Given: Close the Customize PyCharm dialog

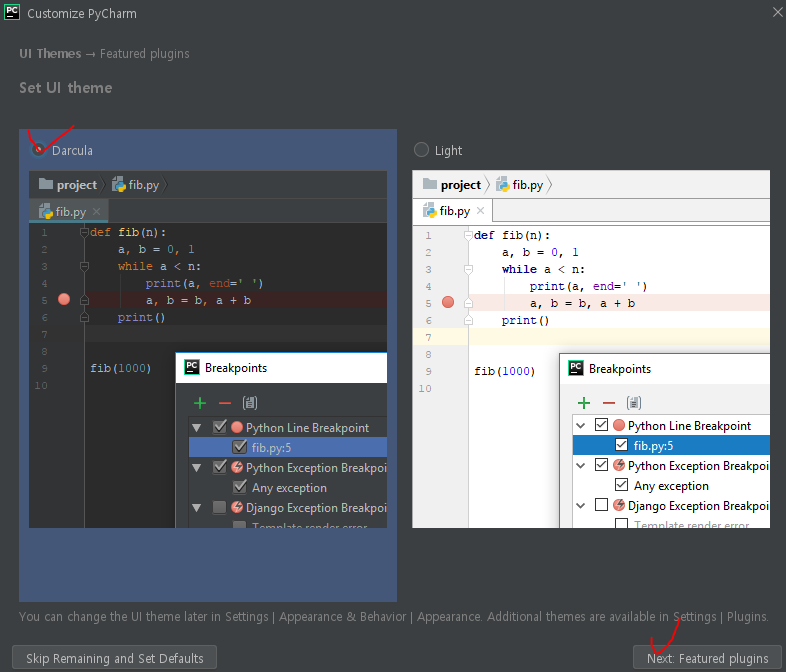Looking at the screenshot, I should pos(777,13).
